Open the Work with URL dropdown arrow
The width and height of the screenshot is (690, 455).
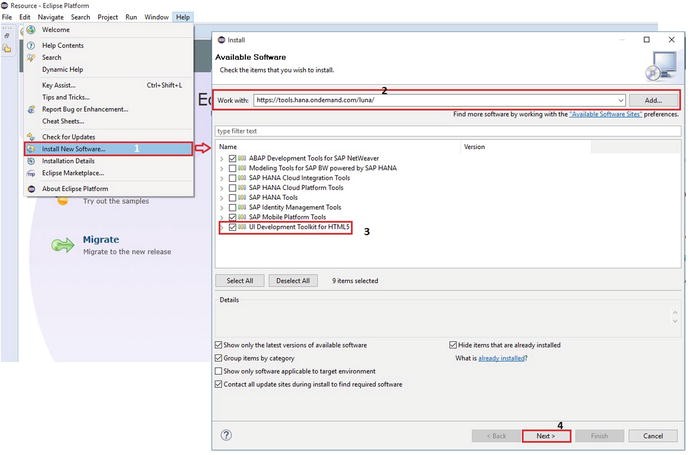click(620, 100)
